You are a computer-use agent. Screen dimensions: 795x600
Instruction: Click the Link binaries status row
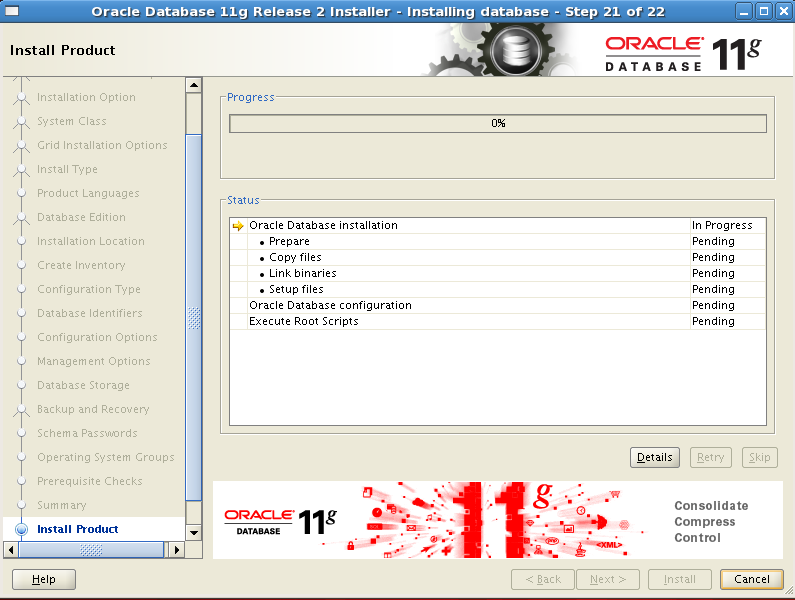pos(497,273)
